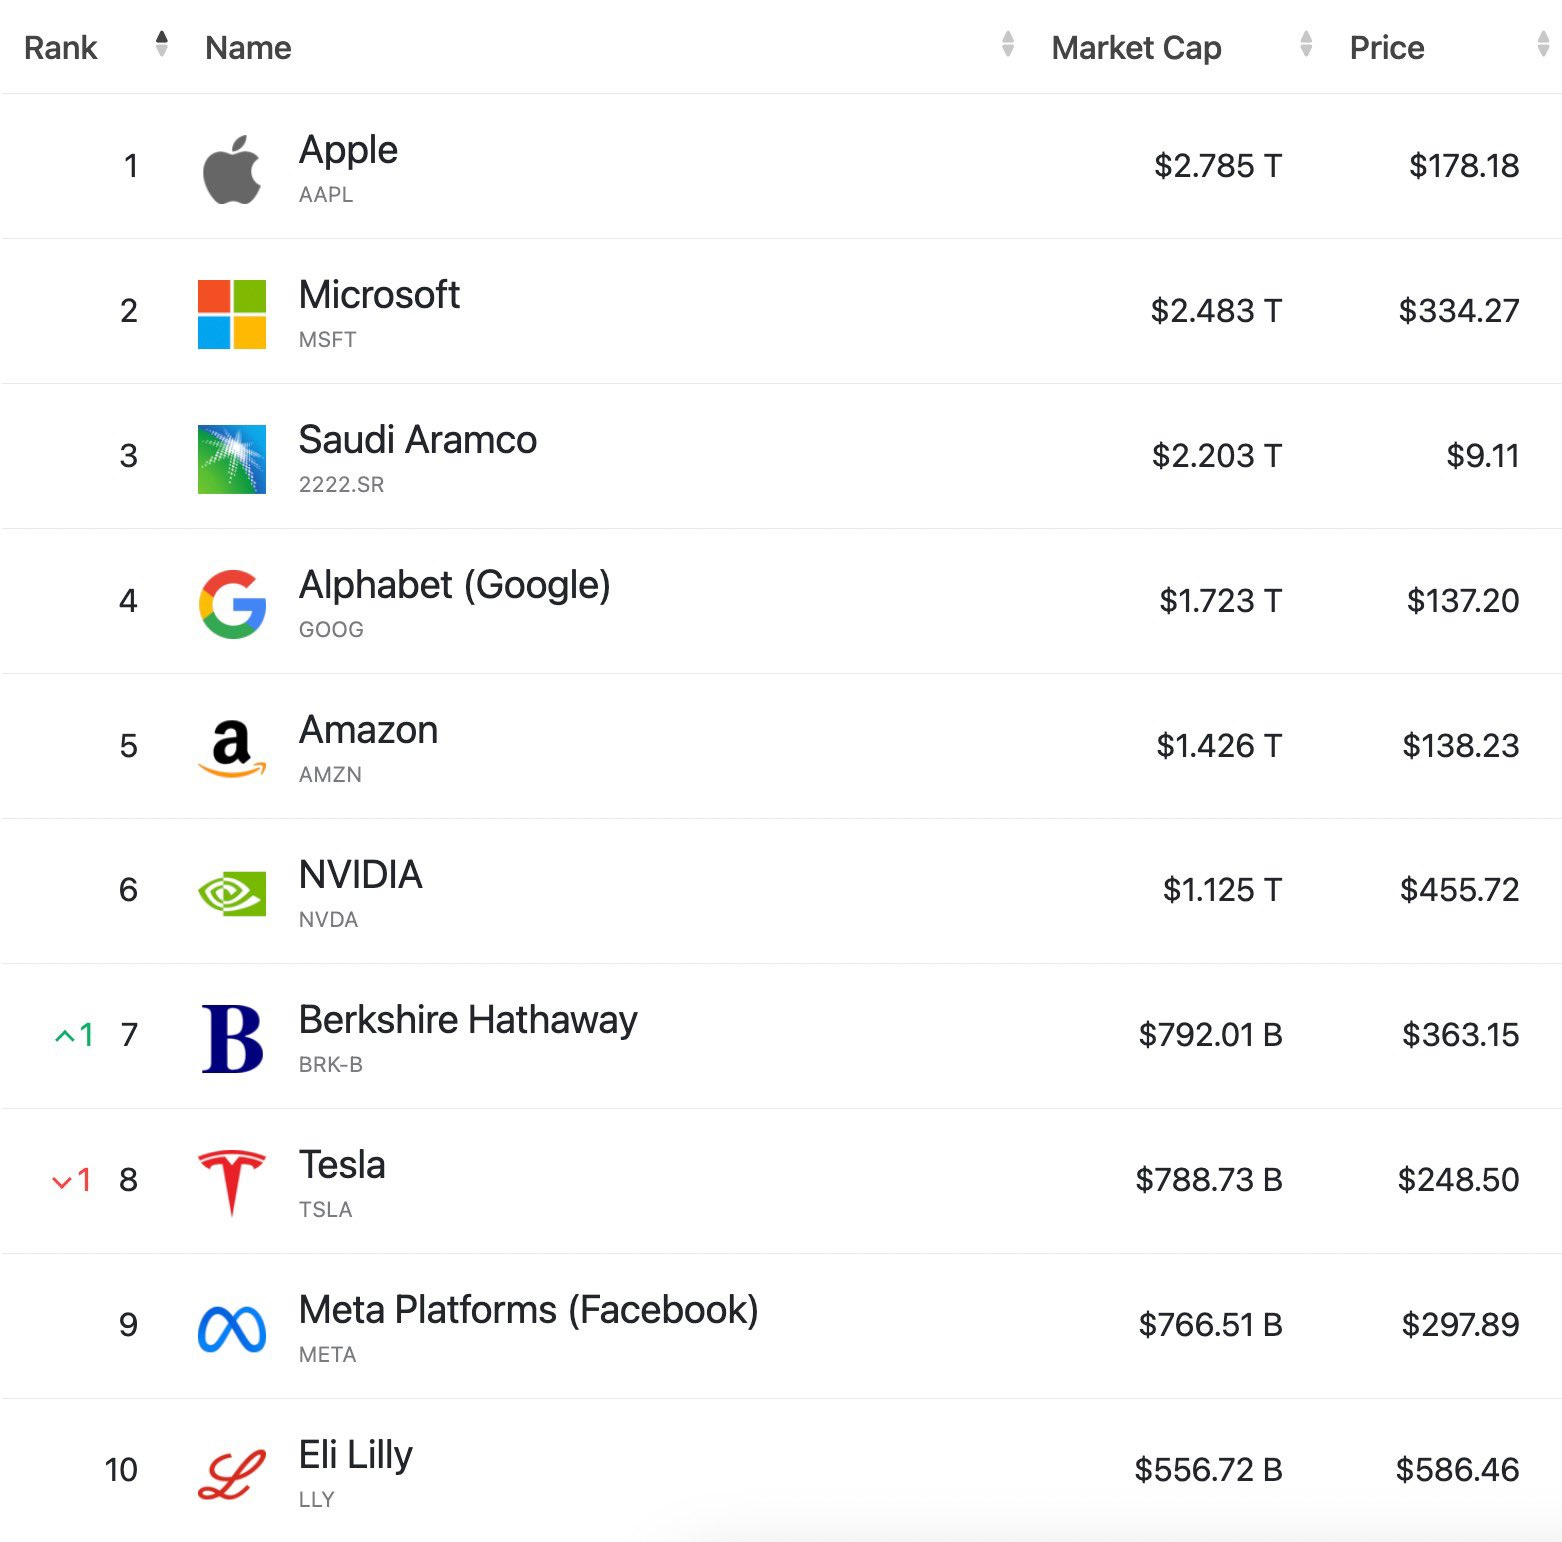Sort by Name using its sort arrows
This screenshot has width=1562, height=1542.
pyautogui.click(x=1008, y=44)
